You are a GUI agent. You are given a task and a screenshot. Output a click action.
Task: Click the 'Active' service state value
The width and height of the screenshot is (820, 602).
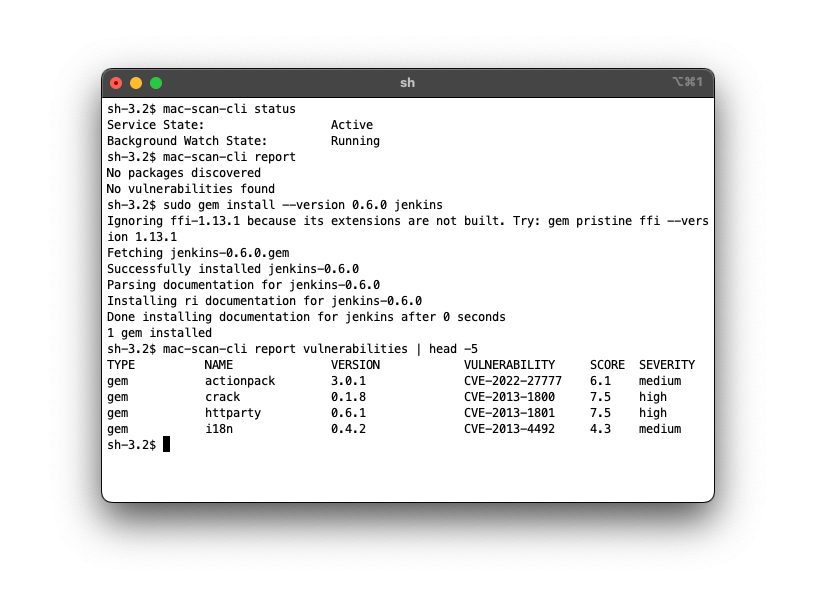tap(351, 125)
